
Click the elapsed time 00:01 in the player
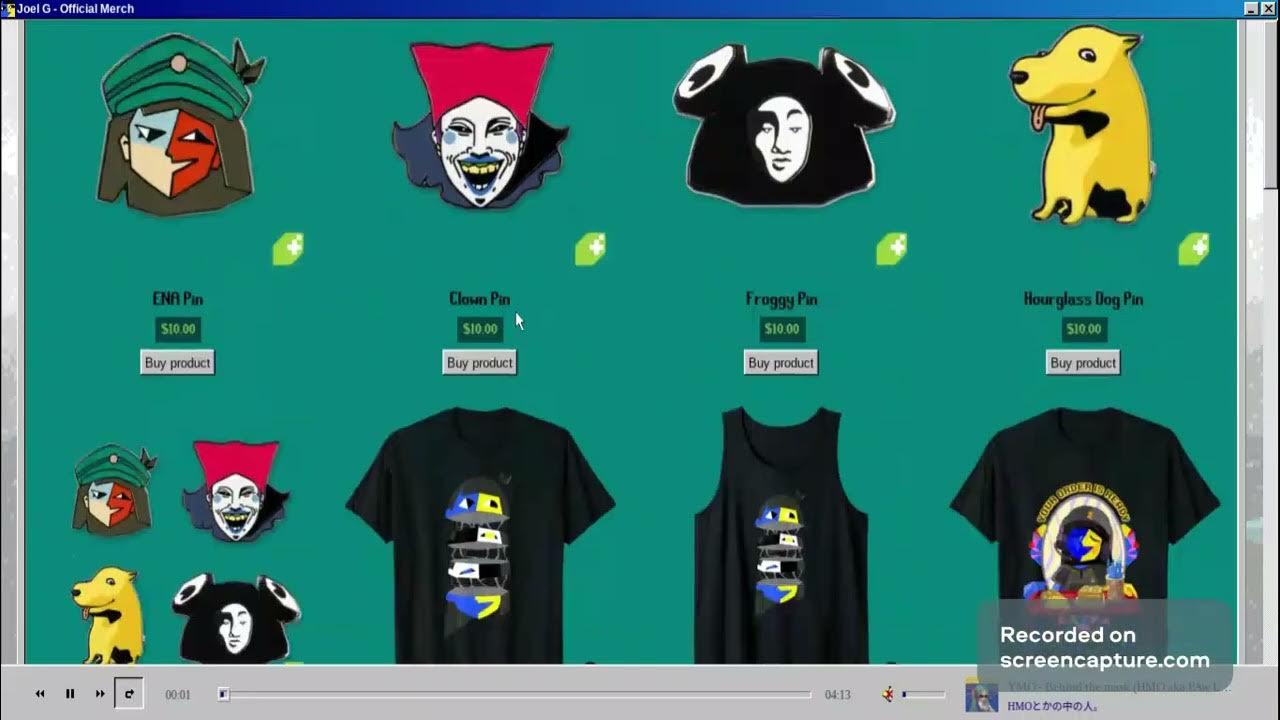(178, 695)
